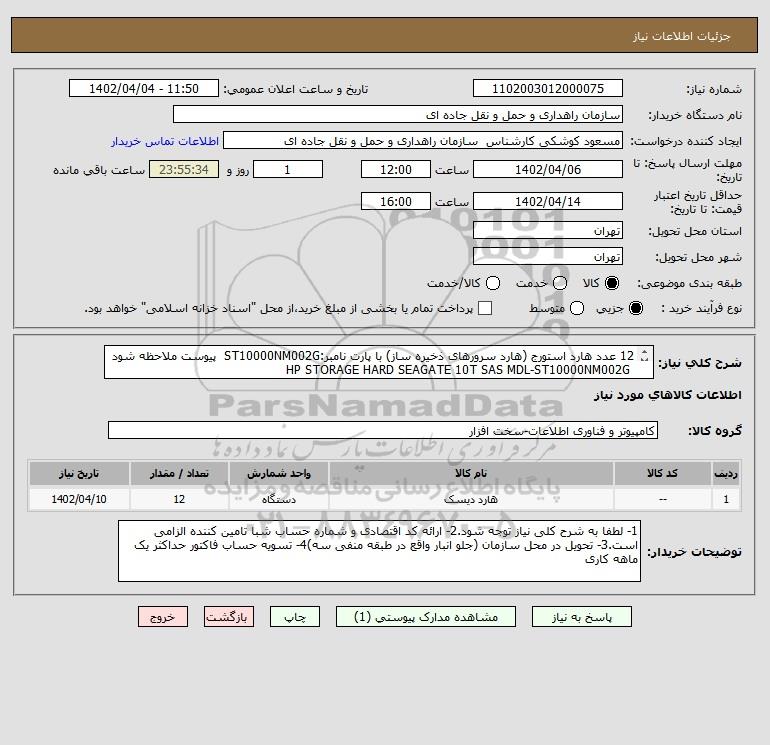Click the remaining days field showing 1
The image size is (770, 745).
tap(288, 169)
